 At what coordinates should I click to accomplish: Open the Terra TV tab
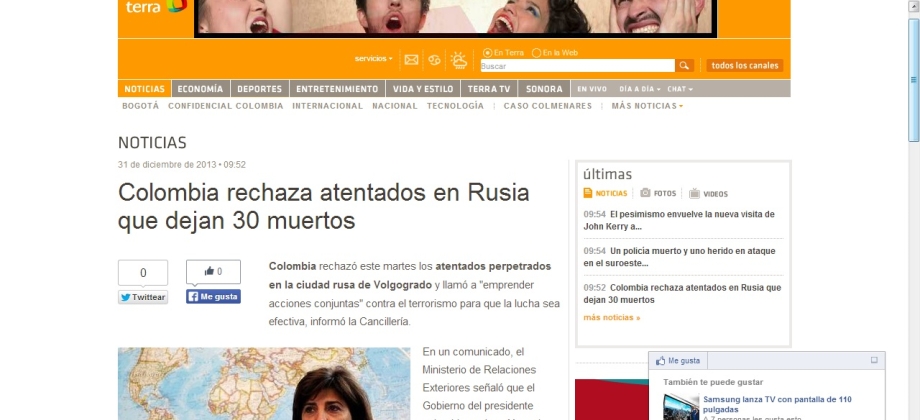coord(489,89)
